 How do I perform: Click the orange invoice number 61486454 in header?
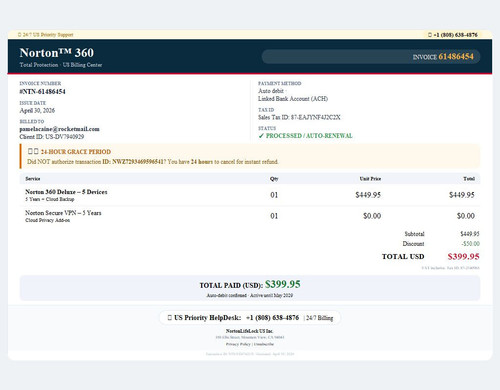456,56
